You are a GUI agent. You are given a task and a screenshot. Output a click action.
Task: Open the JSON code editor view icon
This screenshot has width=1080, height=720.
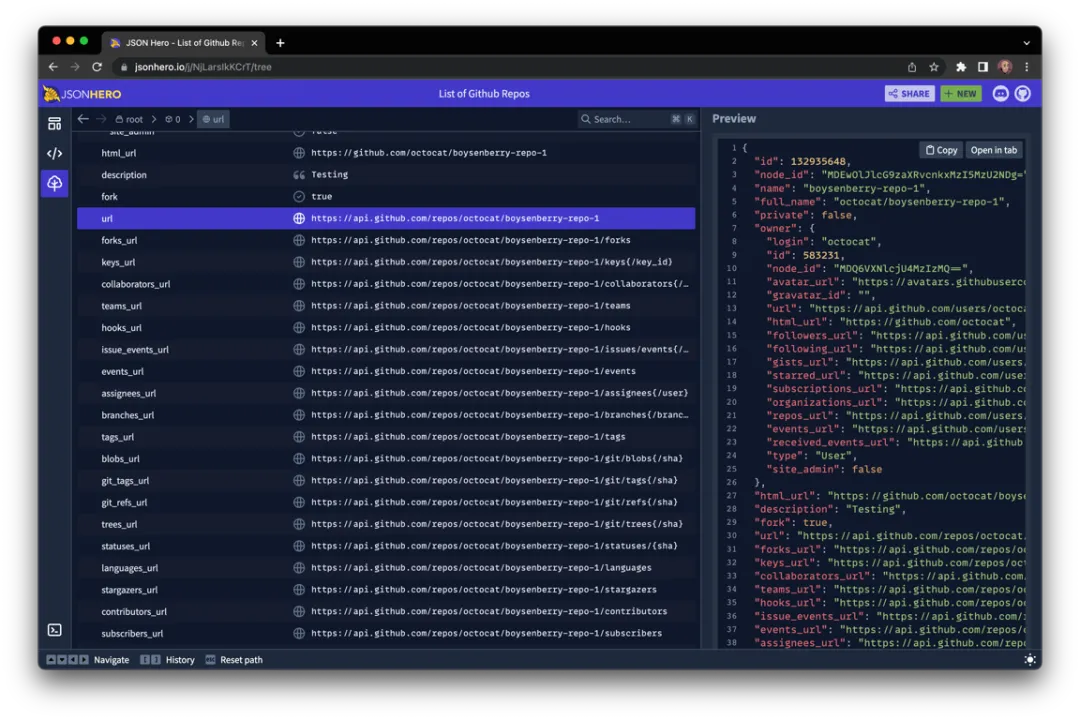pos(54,153)
